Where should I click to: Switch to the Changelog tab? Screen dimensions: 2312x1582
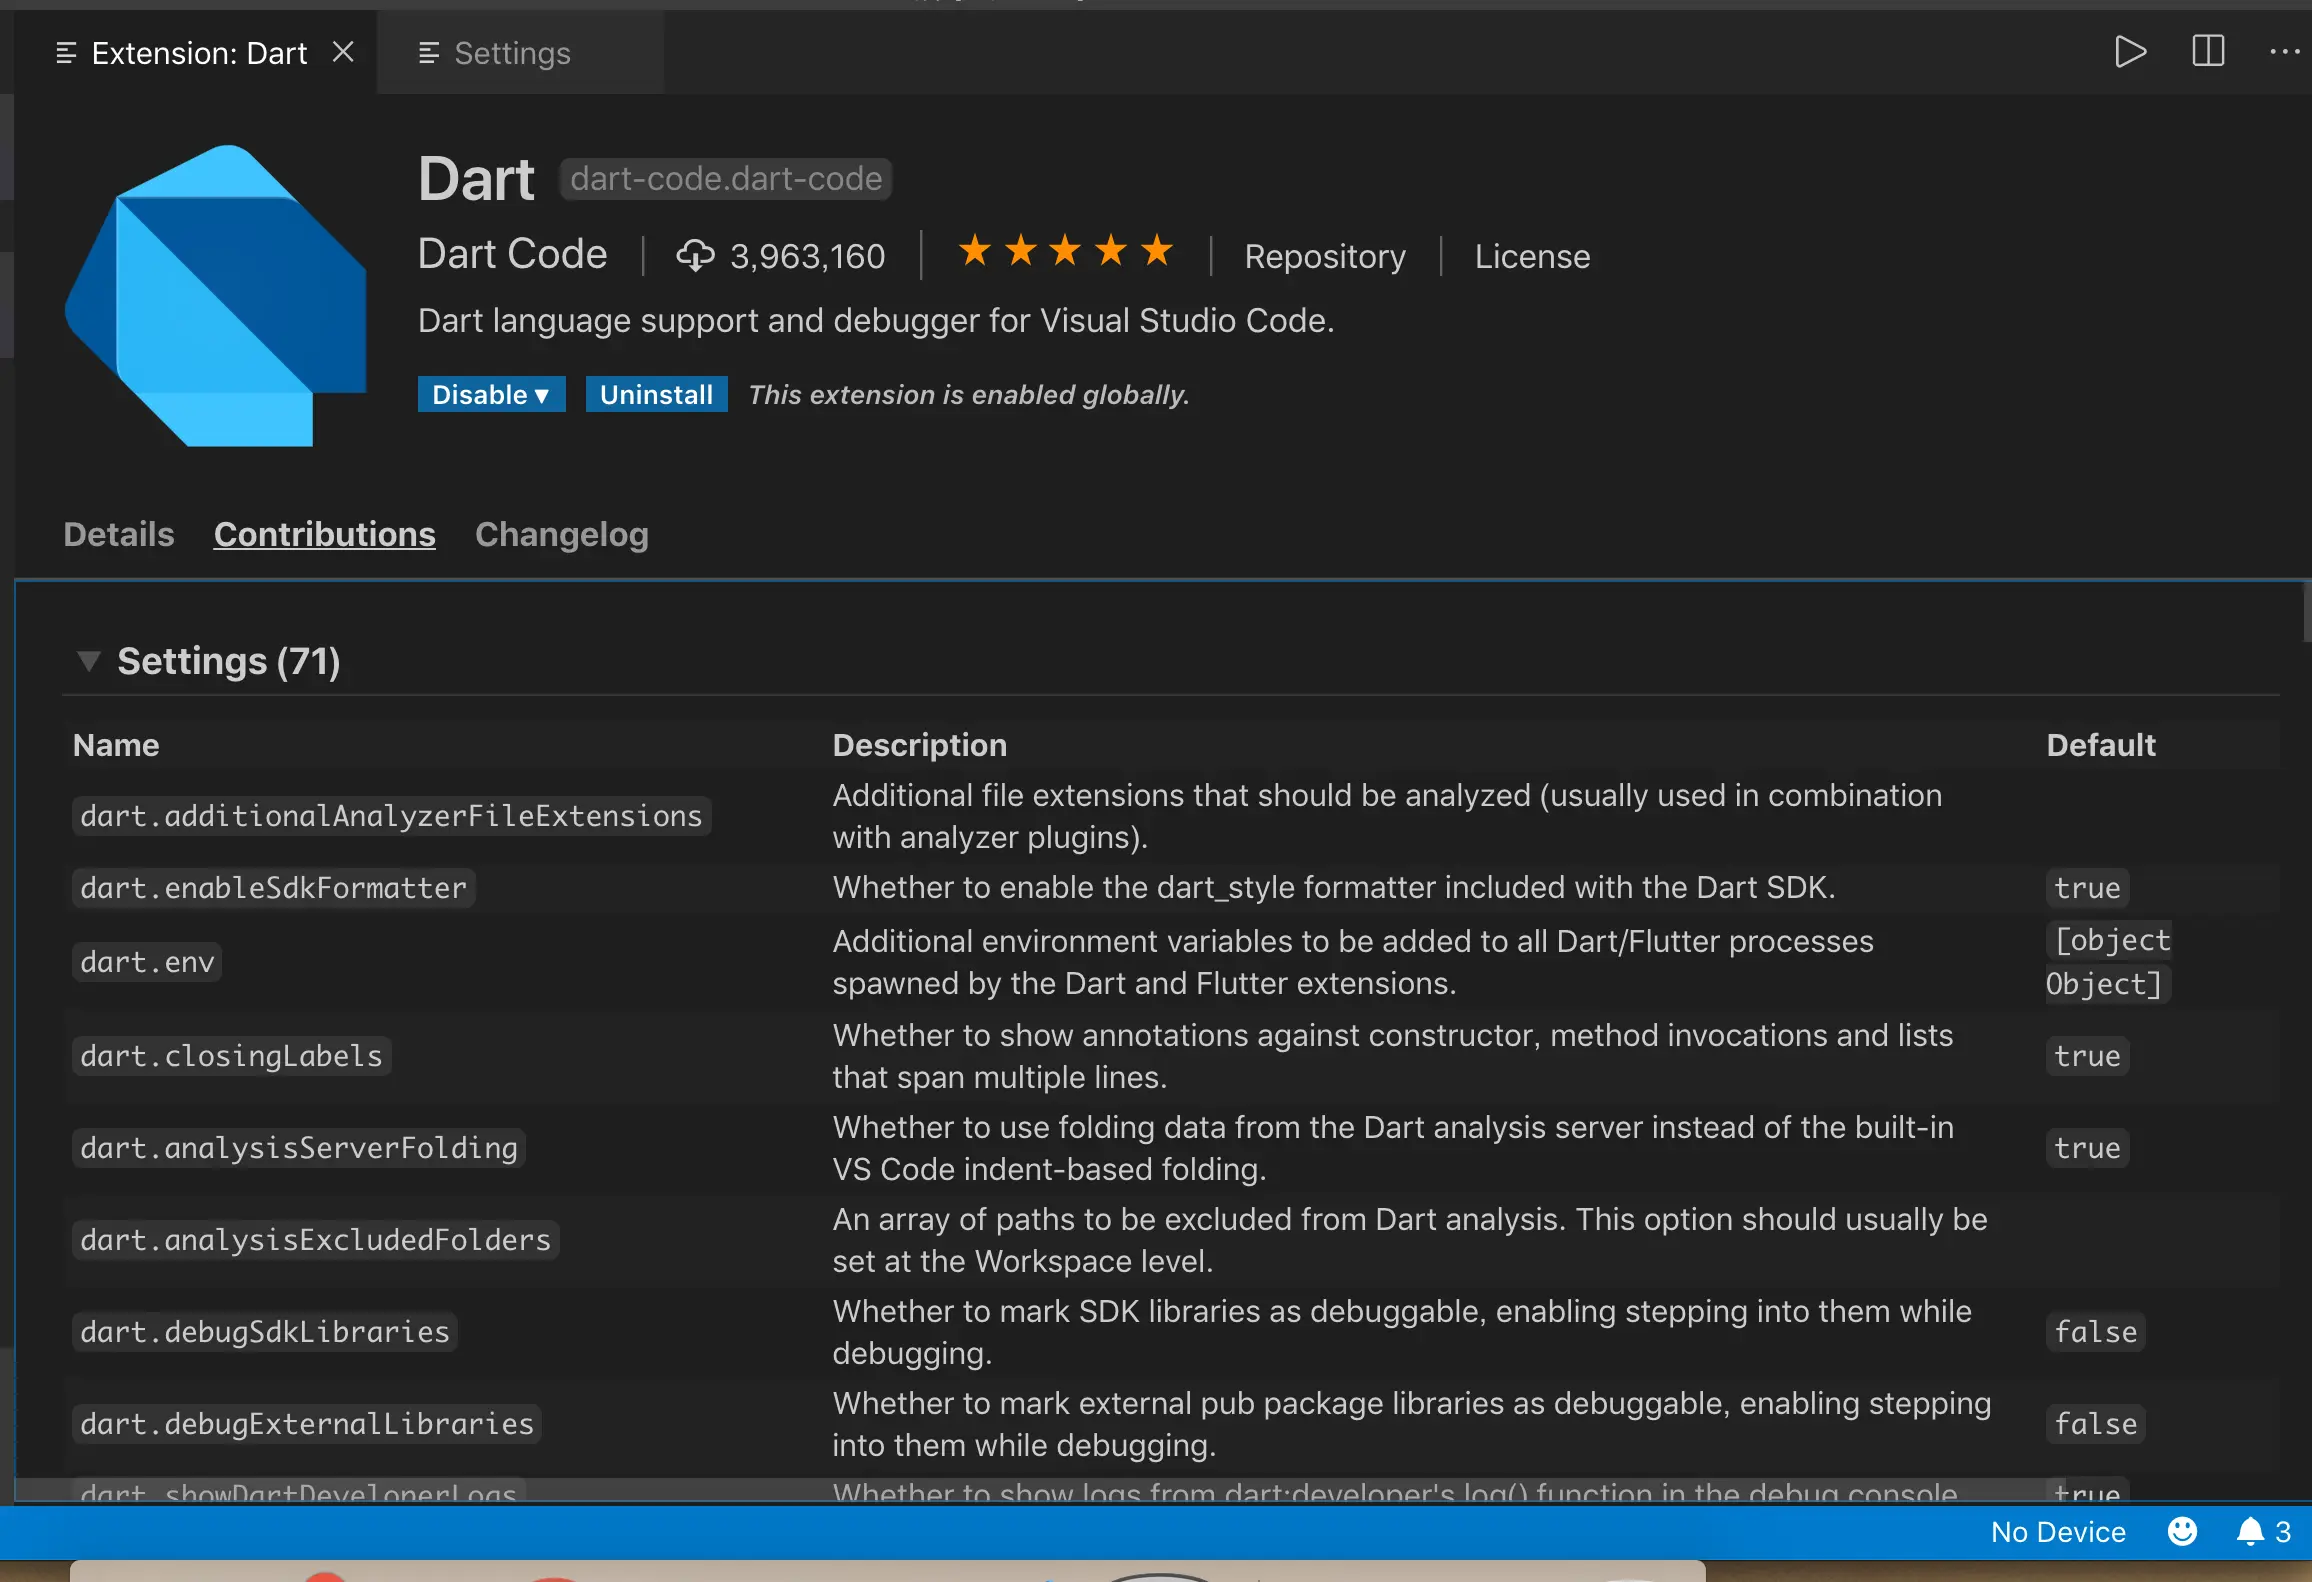(x=561, y=535)
